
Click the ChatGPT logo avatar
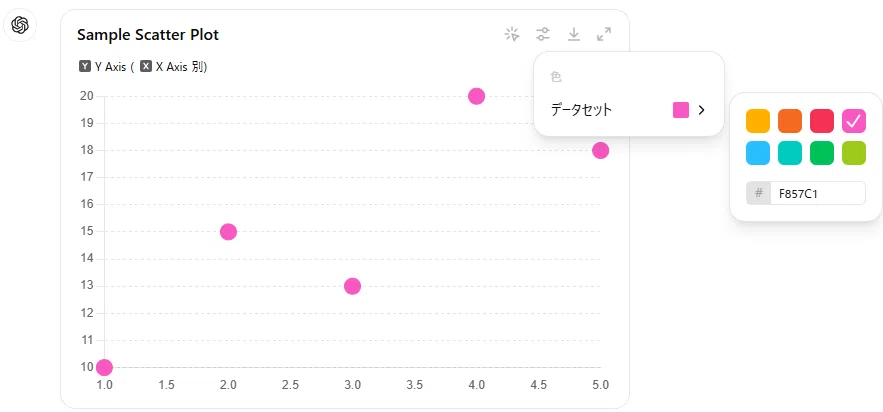[x=20, y=25]
